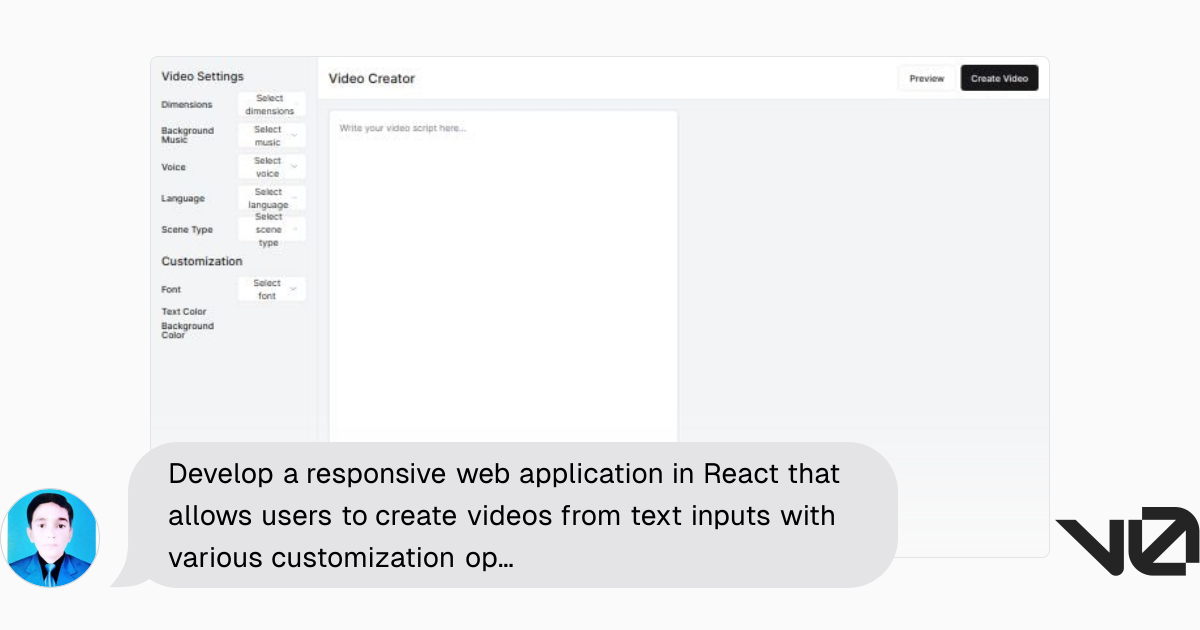This screenshot has height=630, width=1200.
Task: Open the Voice select dropdown
Action: coord(272,166)
